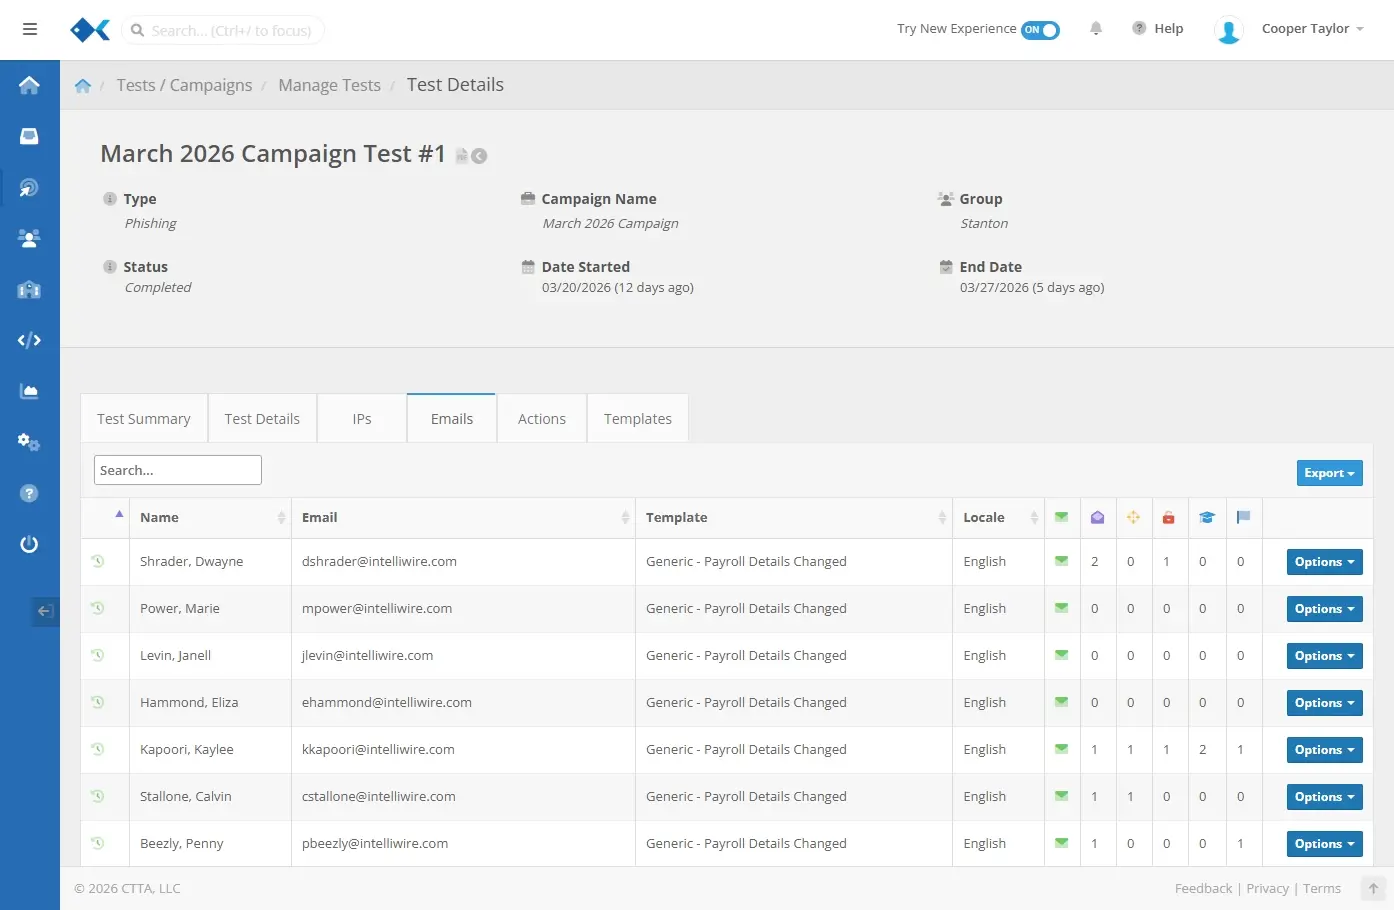Click the power icon in sidebar

point(29,544)
